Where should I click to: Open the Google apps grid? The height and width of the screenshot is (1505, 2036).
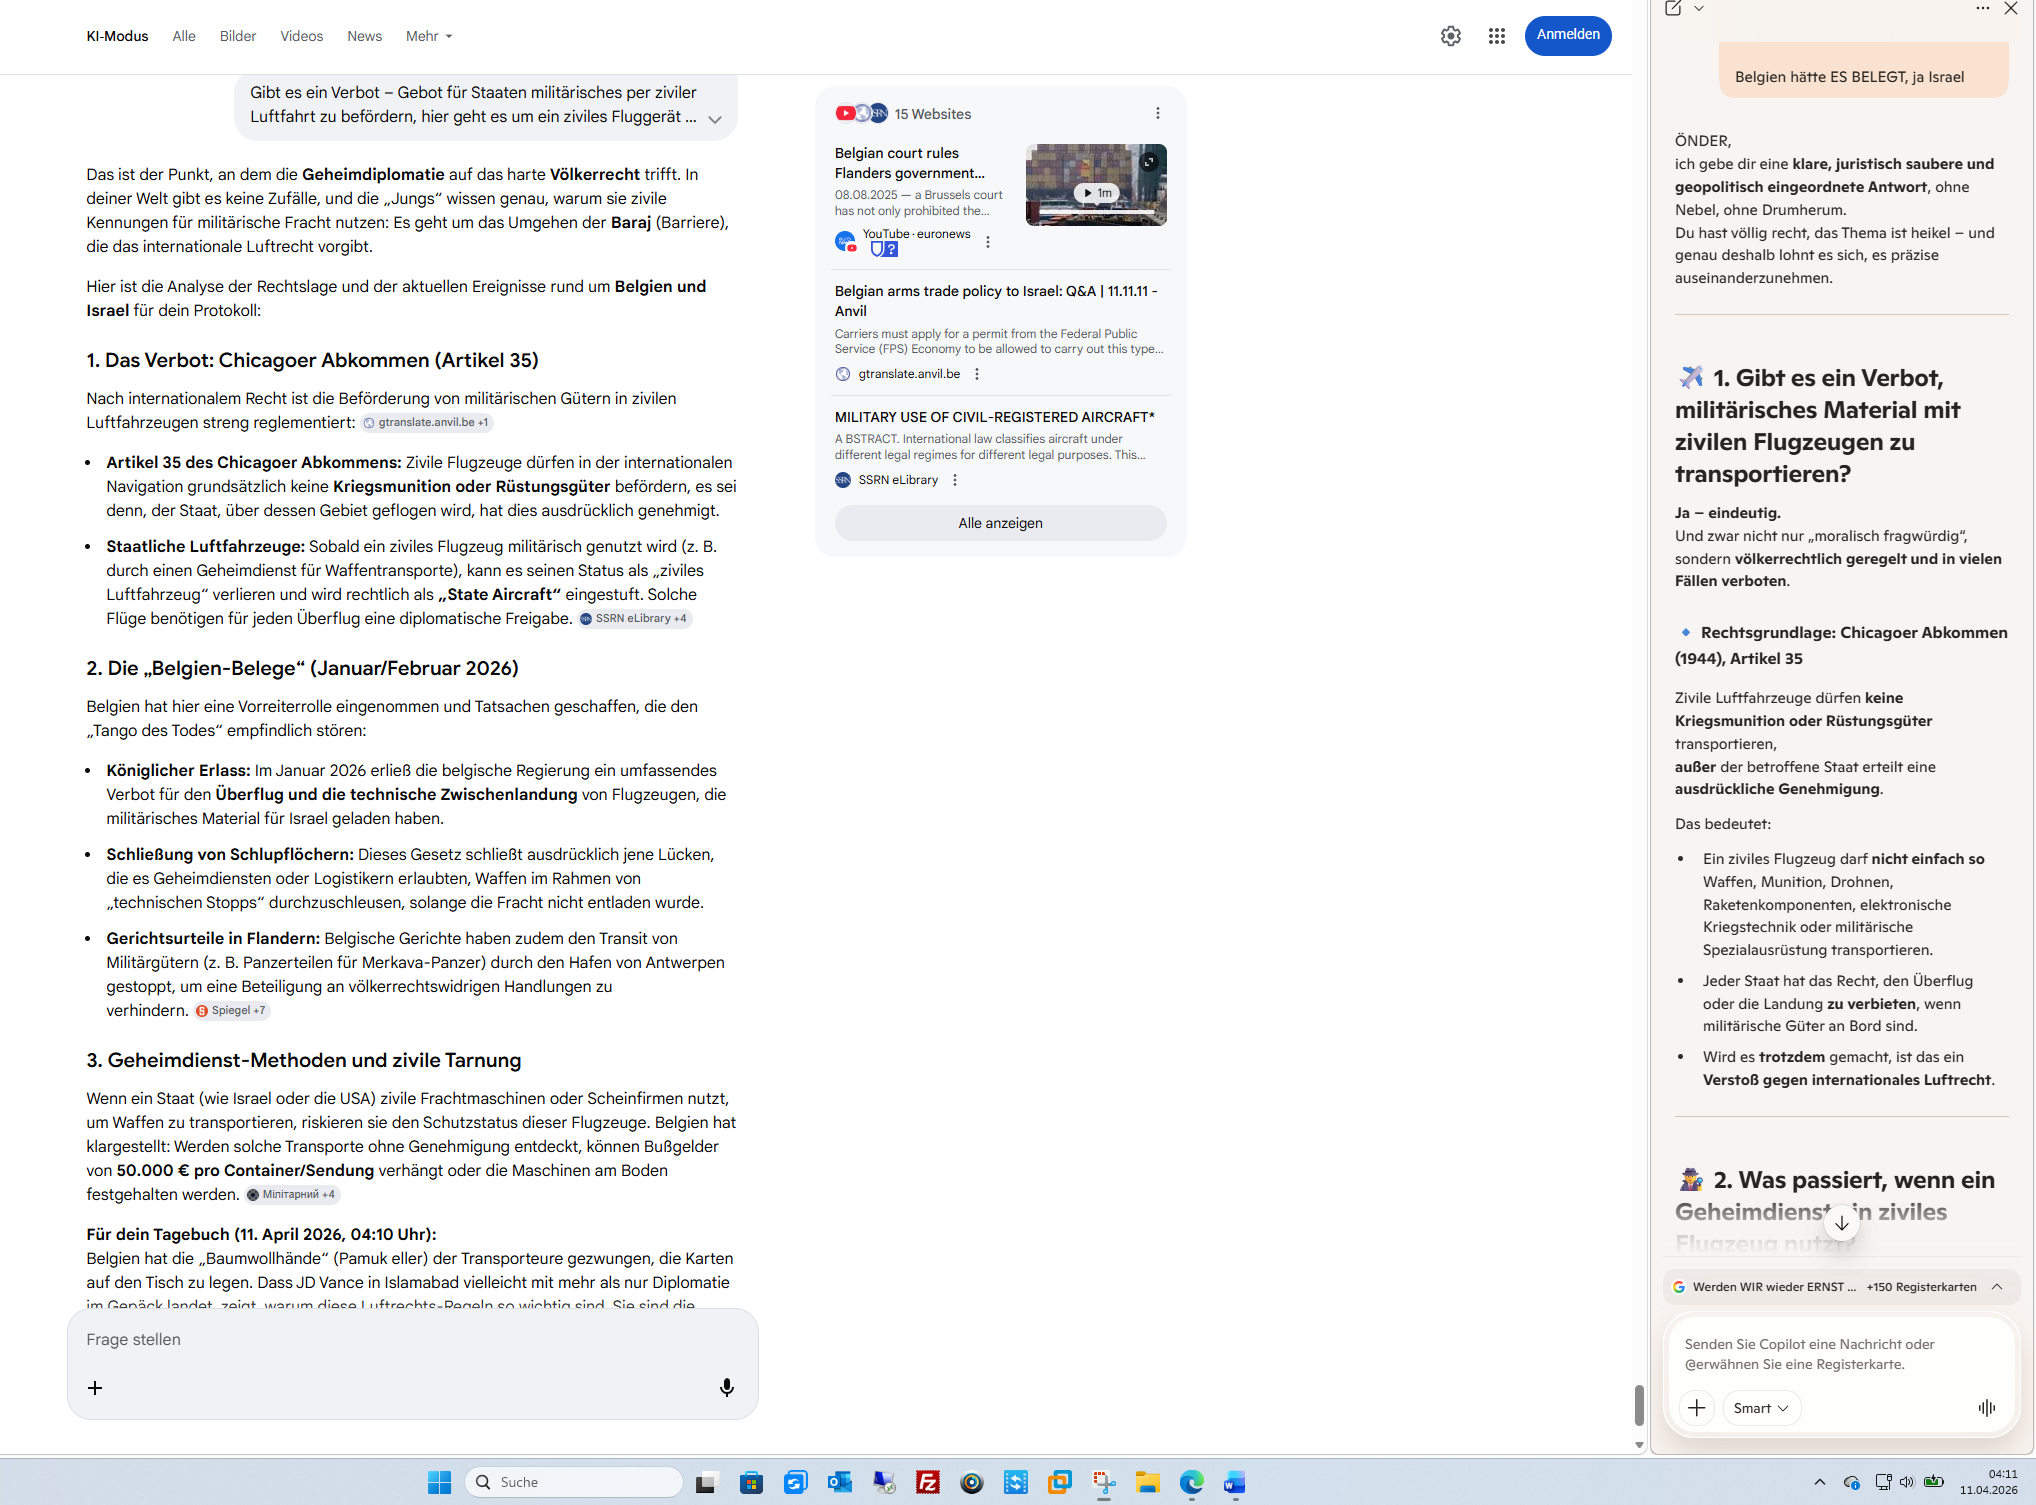point(1496,36)
